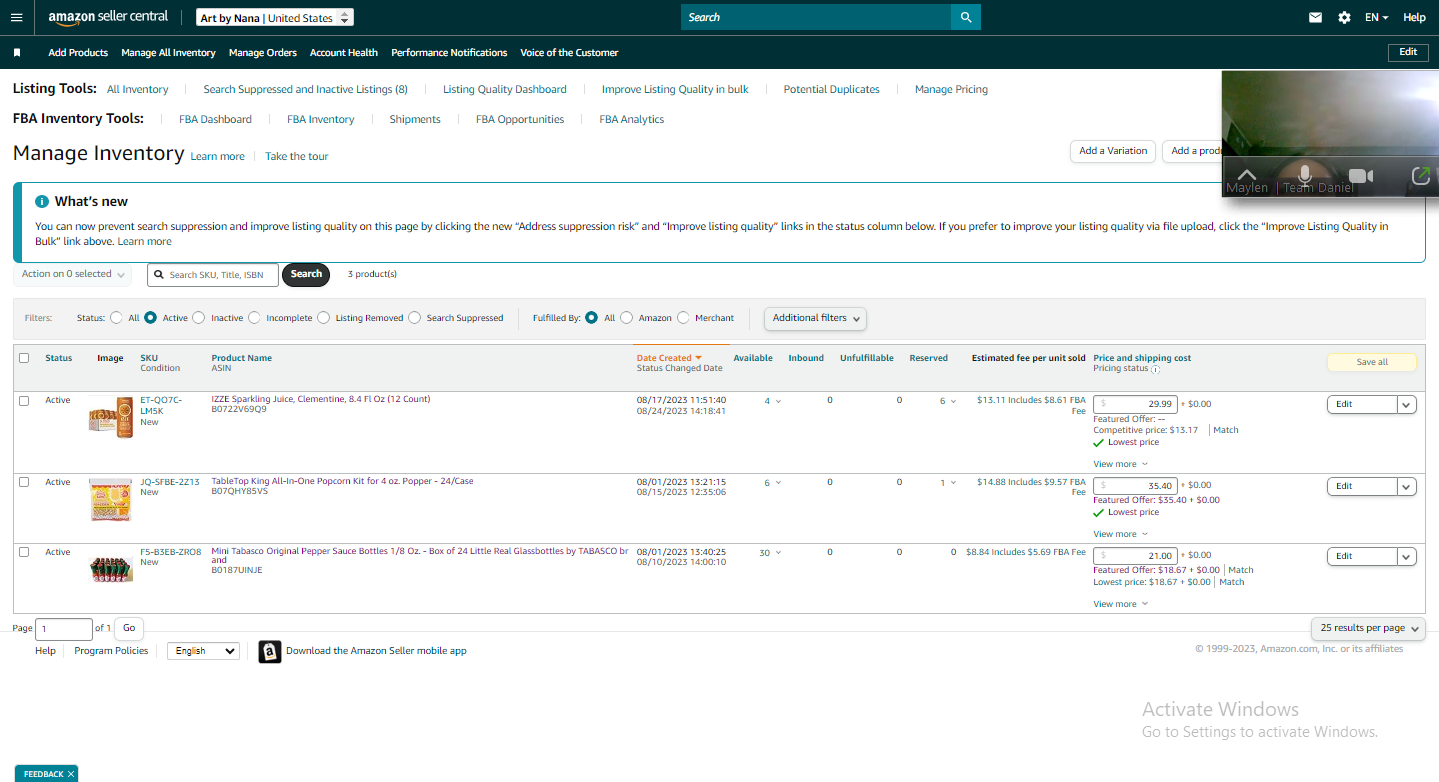Image resolution: width=1439 pixels, height=782 pixels.
Task: Click the SKU, Title, ISBN search field
Action: pyautogui.click(x=213, y=275)
